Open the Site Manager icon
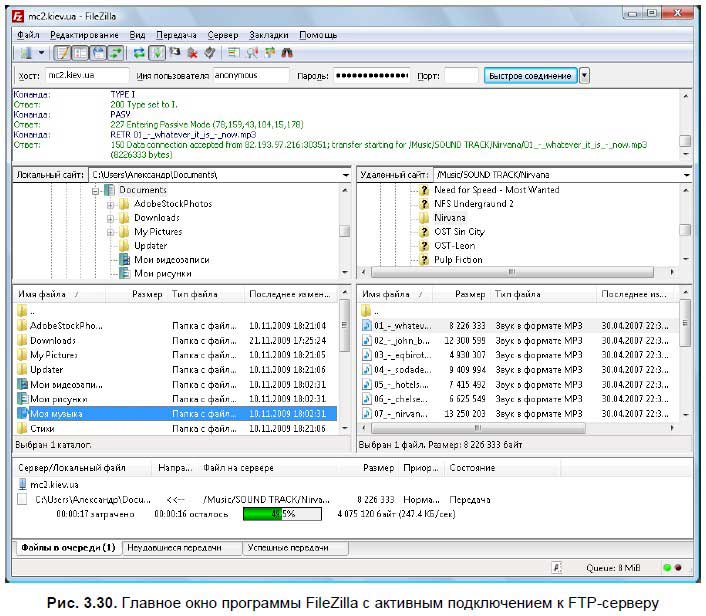Viewport: 706px width, 616px height. pos(26,51)
